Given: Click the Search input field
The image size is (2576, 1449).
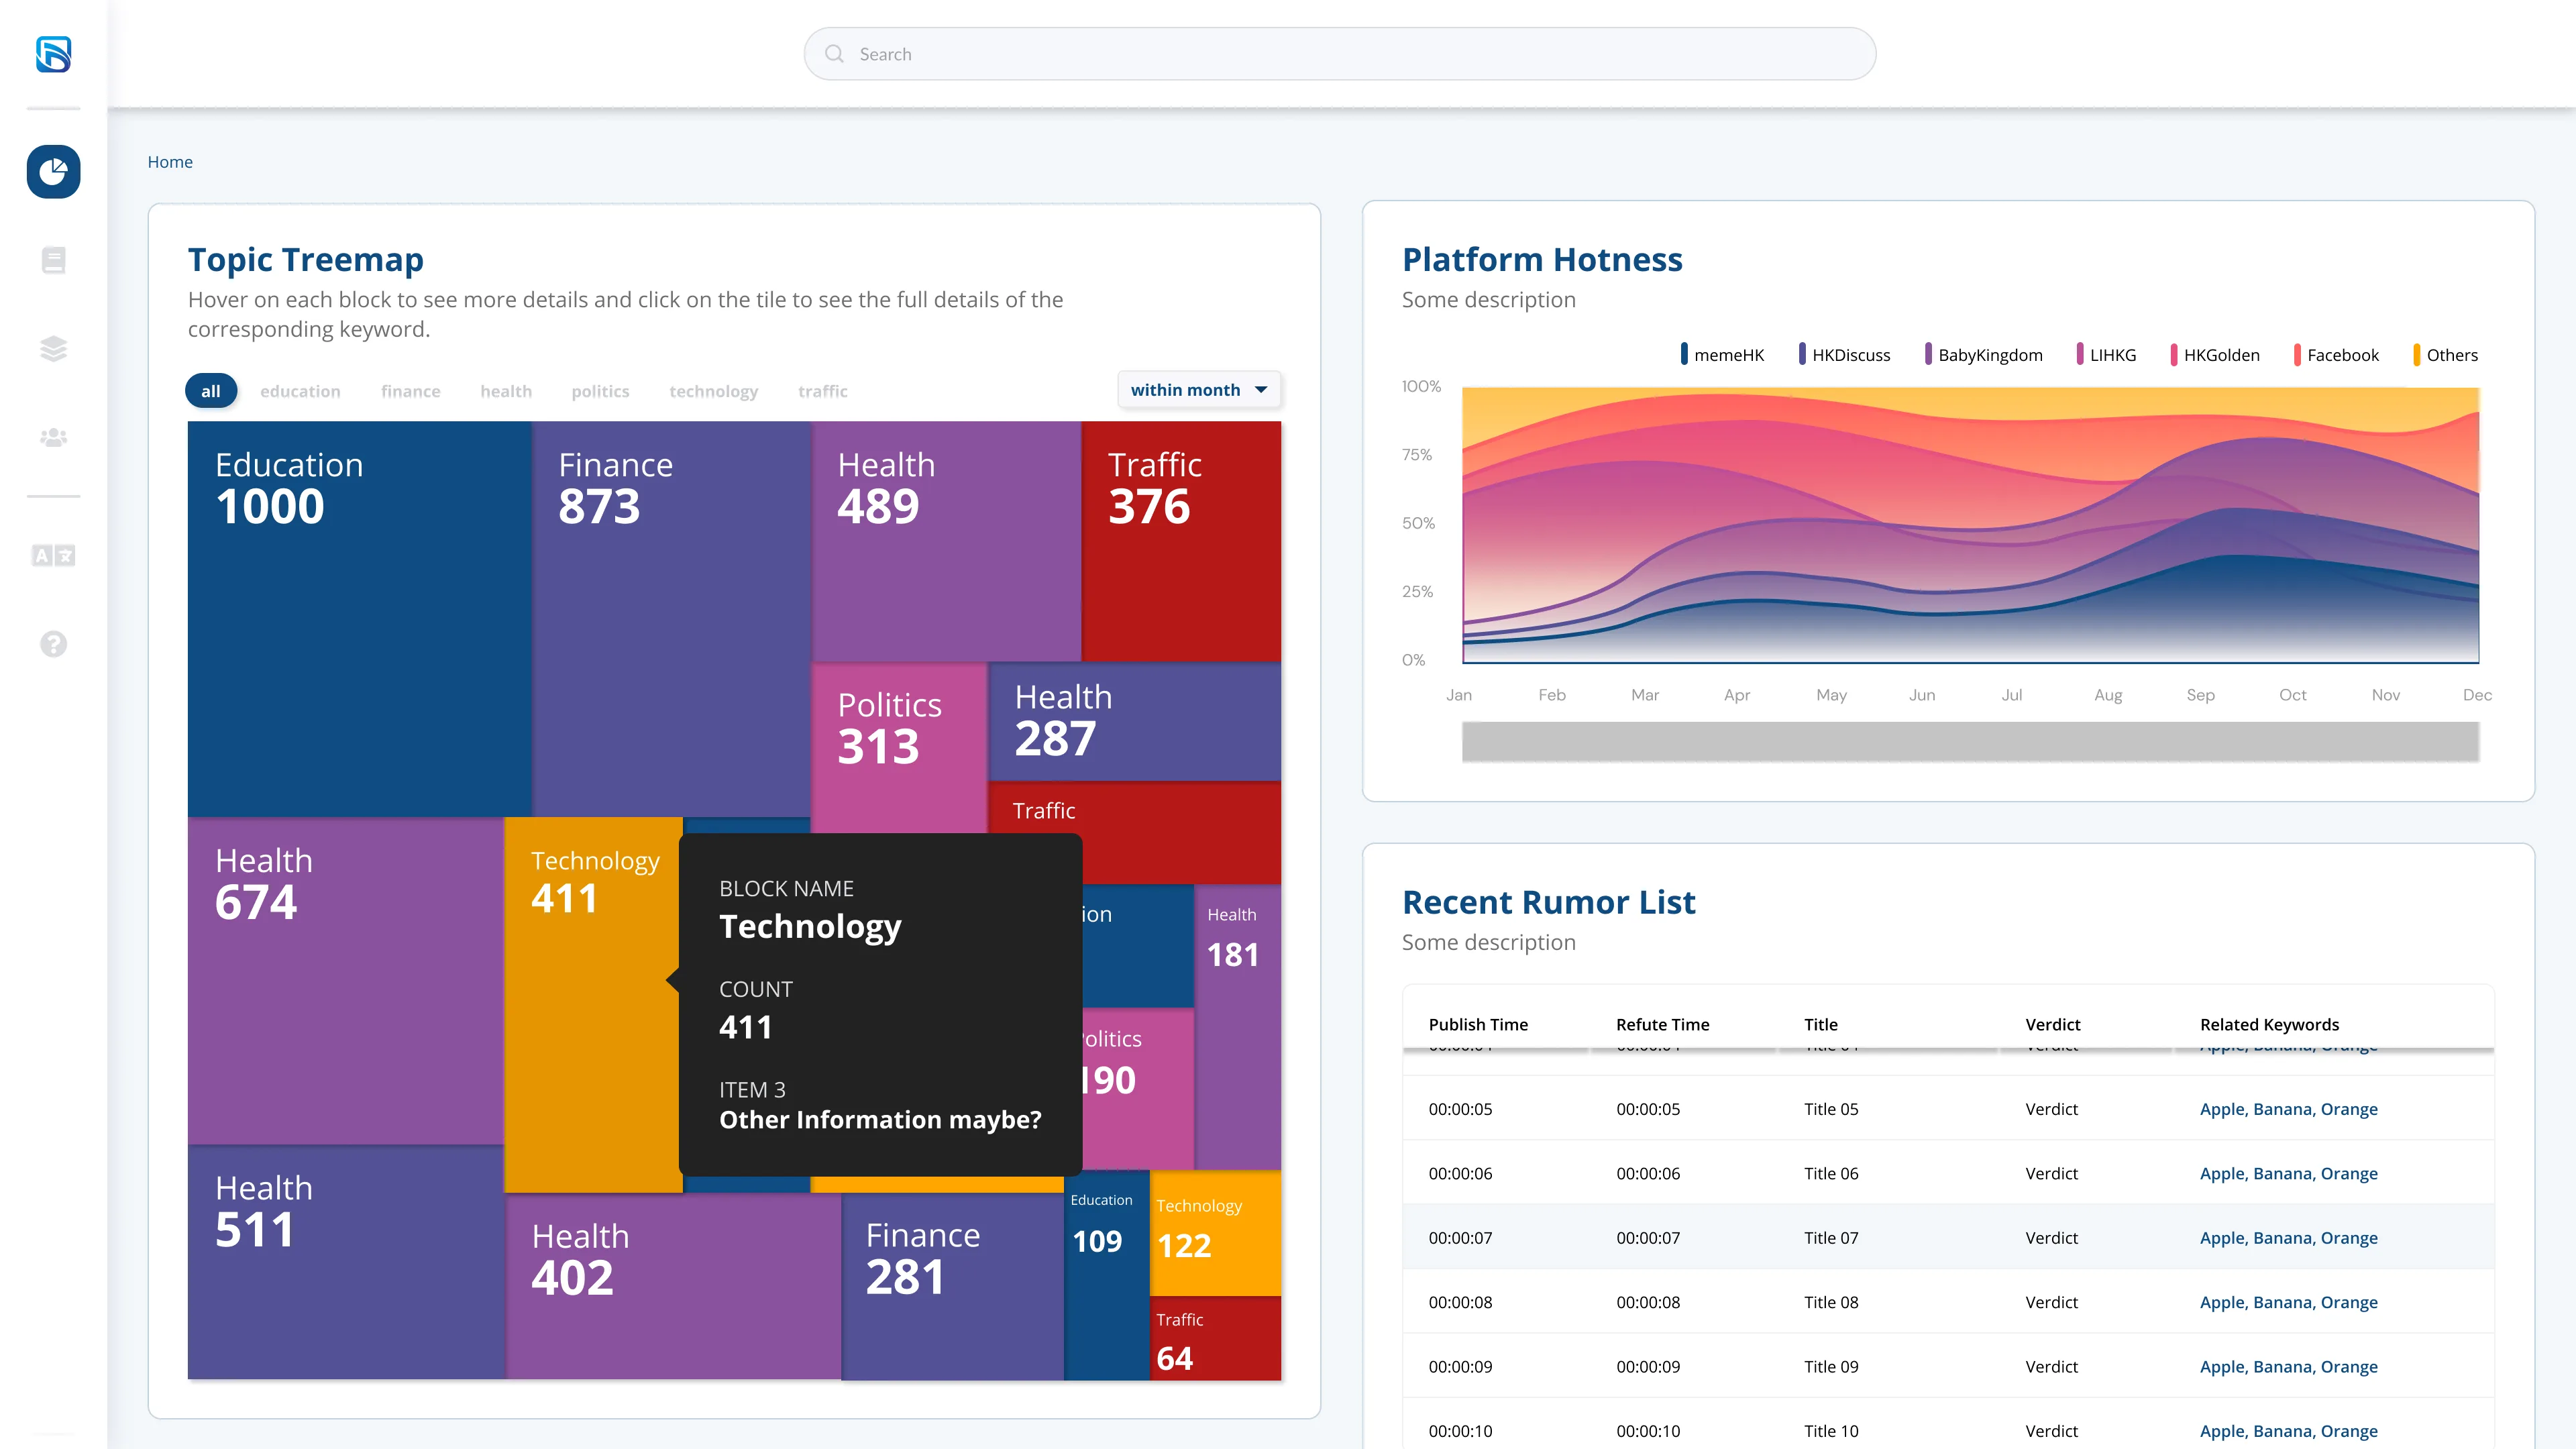Looking at the screenshot, I should [1339, 54].
